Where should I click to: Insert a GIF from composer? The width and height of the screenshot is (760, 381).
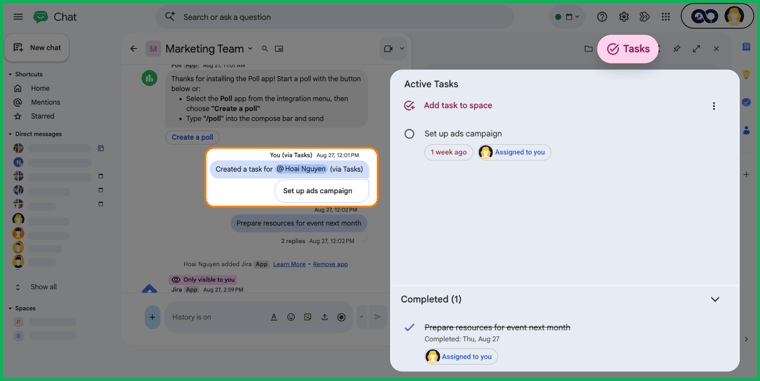point(307,317)
